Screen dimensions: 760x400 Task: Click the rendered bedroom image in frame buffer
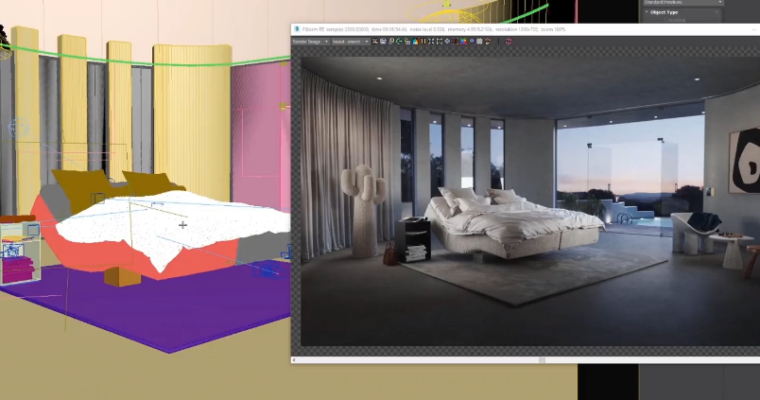[530, 200]
